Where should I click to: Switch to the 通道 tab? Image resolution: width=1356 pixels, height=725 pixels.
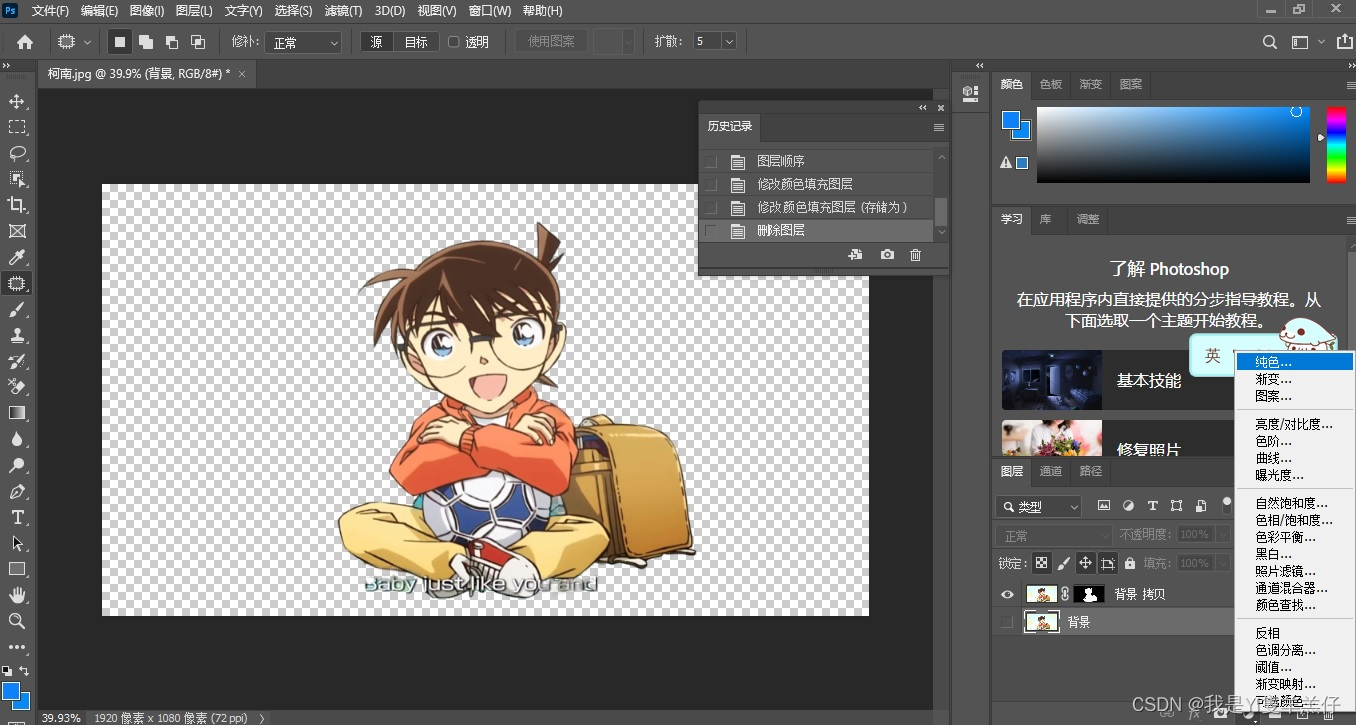click(x=1051, y=471)
